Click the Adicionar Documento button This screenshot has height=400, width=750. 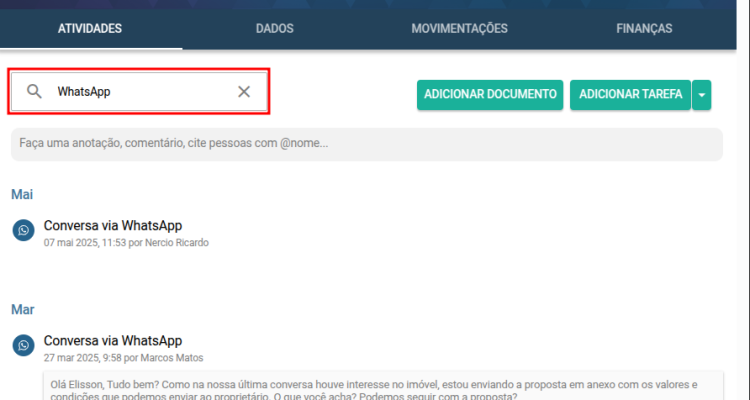[490, 95]
